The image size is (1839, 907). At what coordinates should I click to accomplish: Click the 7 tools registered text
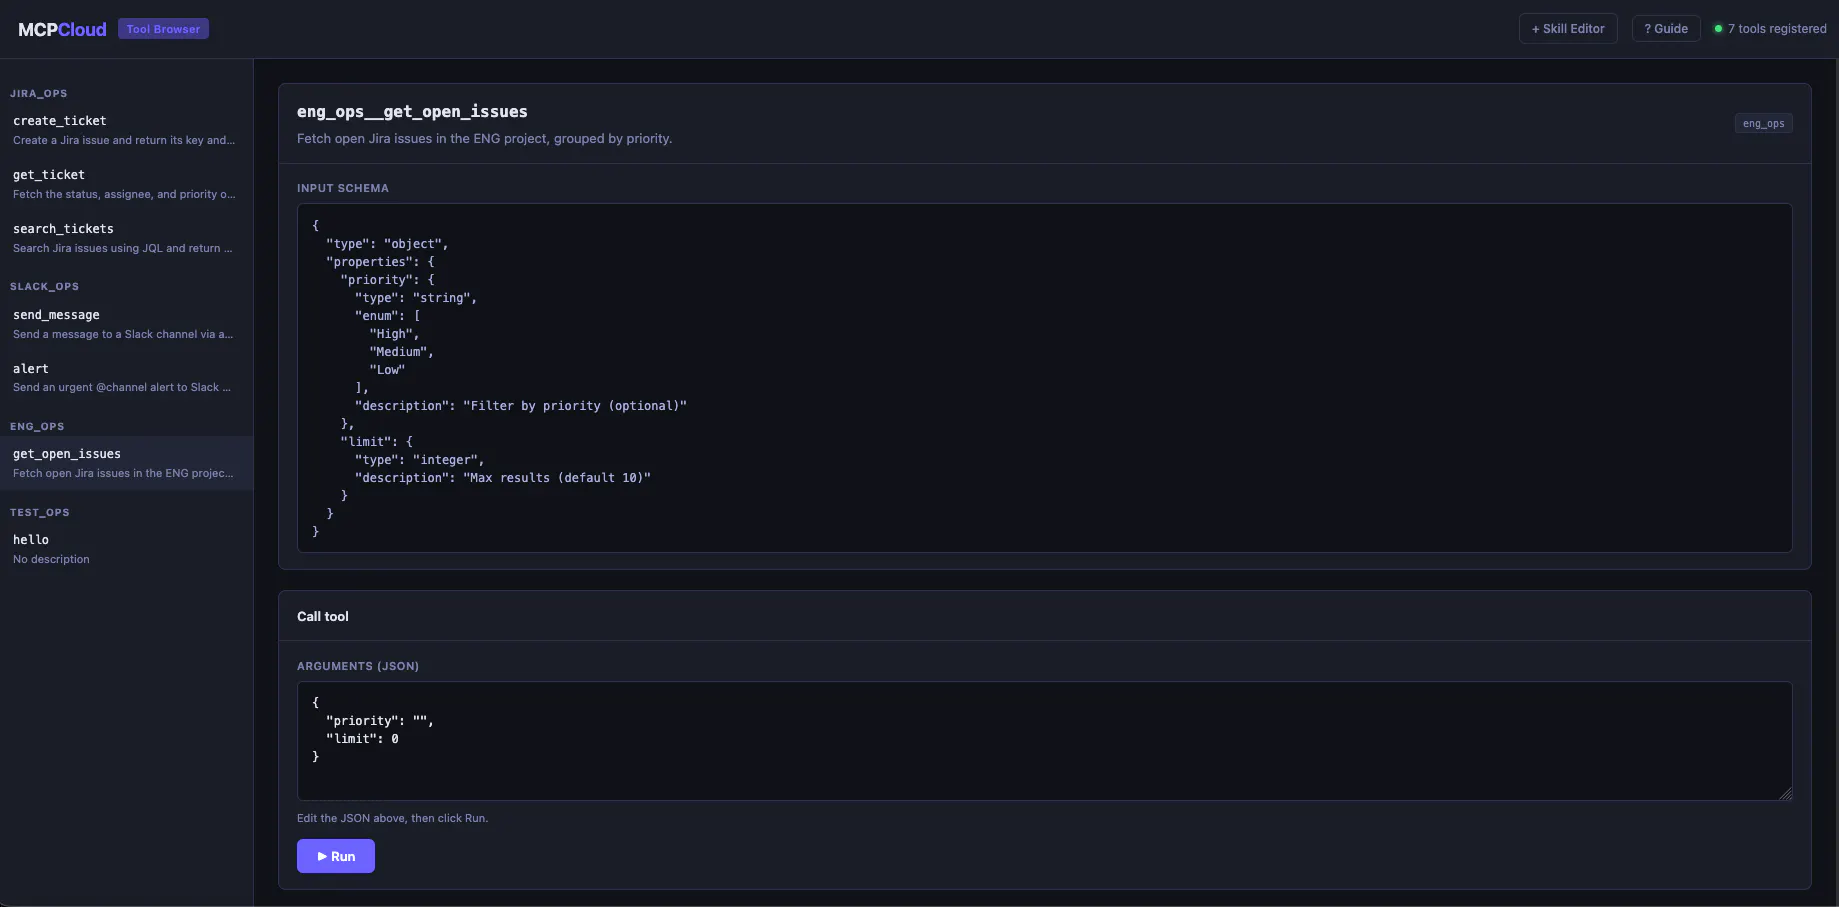tap(1777, 29)
